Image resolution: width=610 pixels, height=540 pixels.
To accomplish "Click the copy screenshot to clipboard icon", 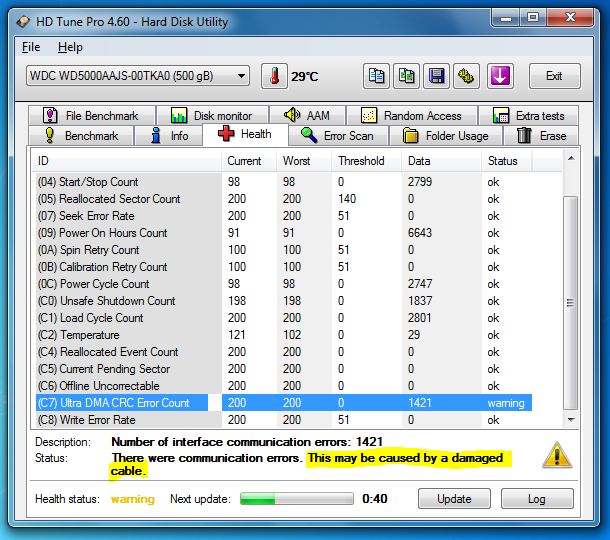I will tap(406, 76).
